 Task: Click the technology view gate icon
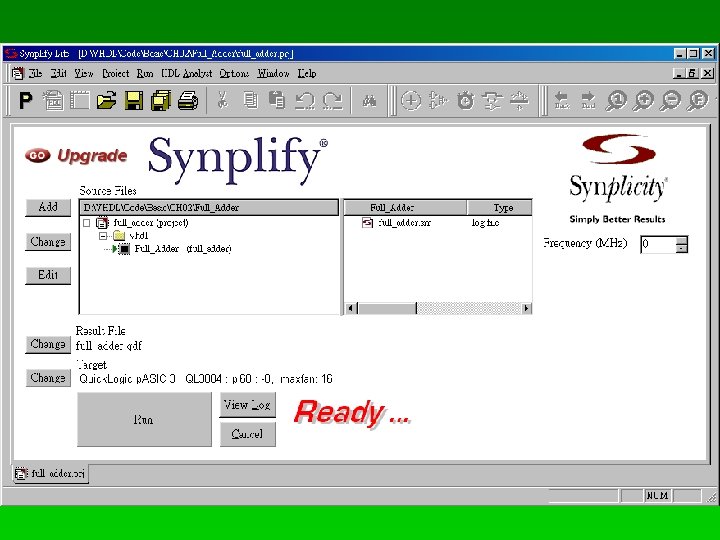[x=438, y=101]
